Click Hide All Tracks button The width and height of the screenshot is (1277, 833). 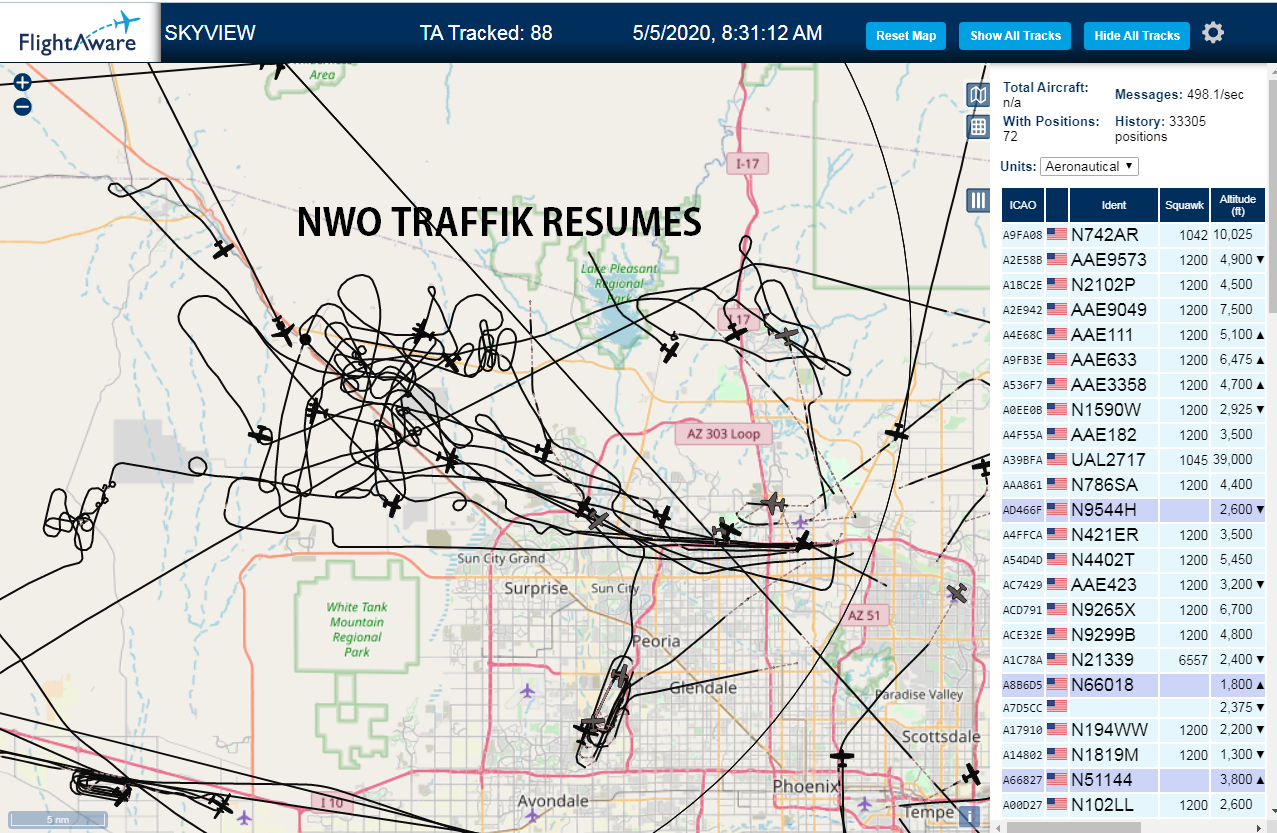[x=1137, y=36]
